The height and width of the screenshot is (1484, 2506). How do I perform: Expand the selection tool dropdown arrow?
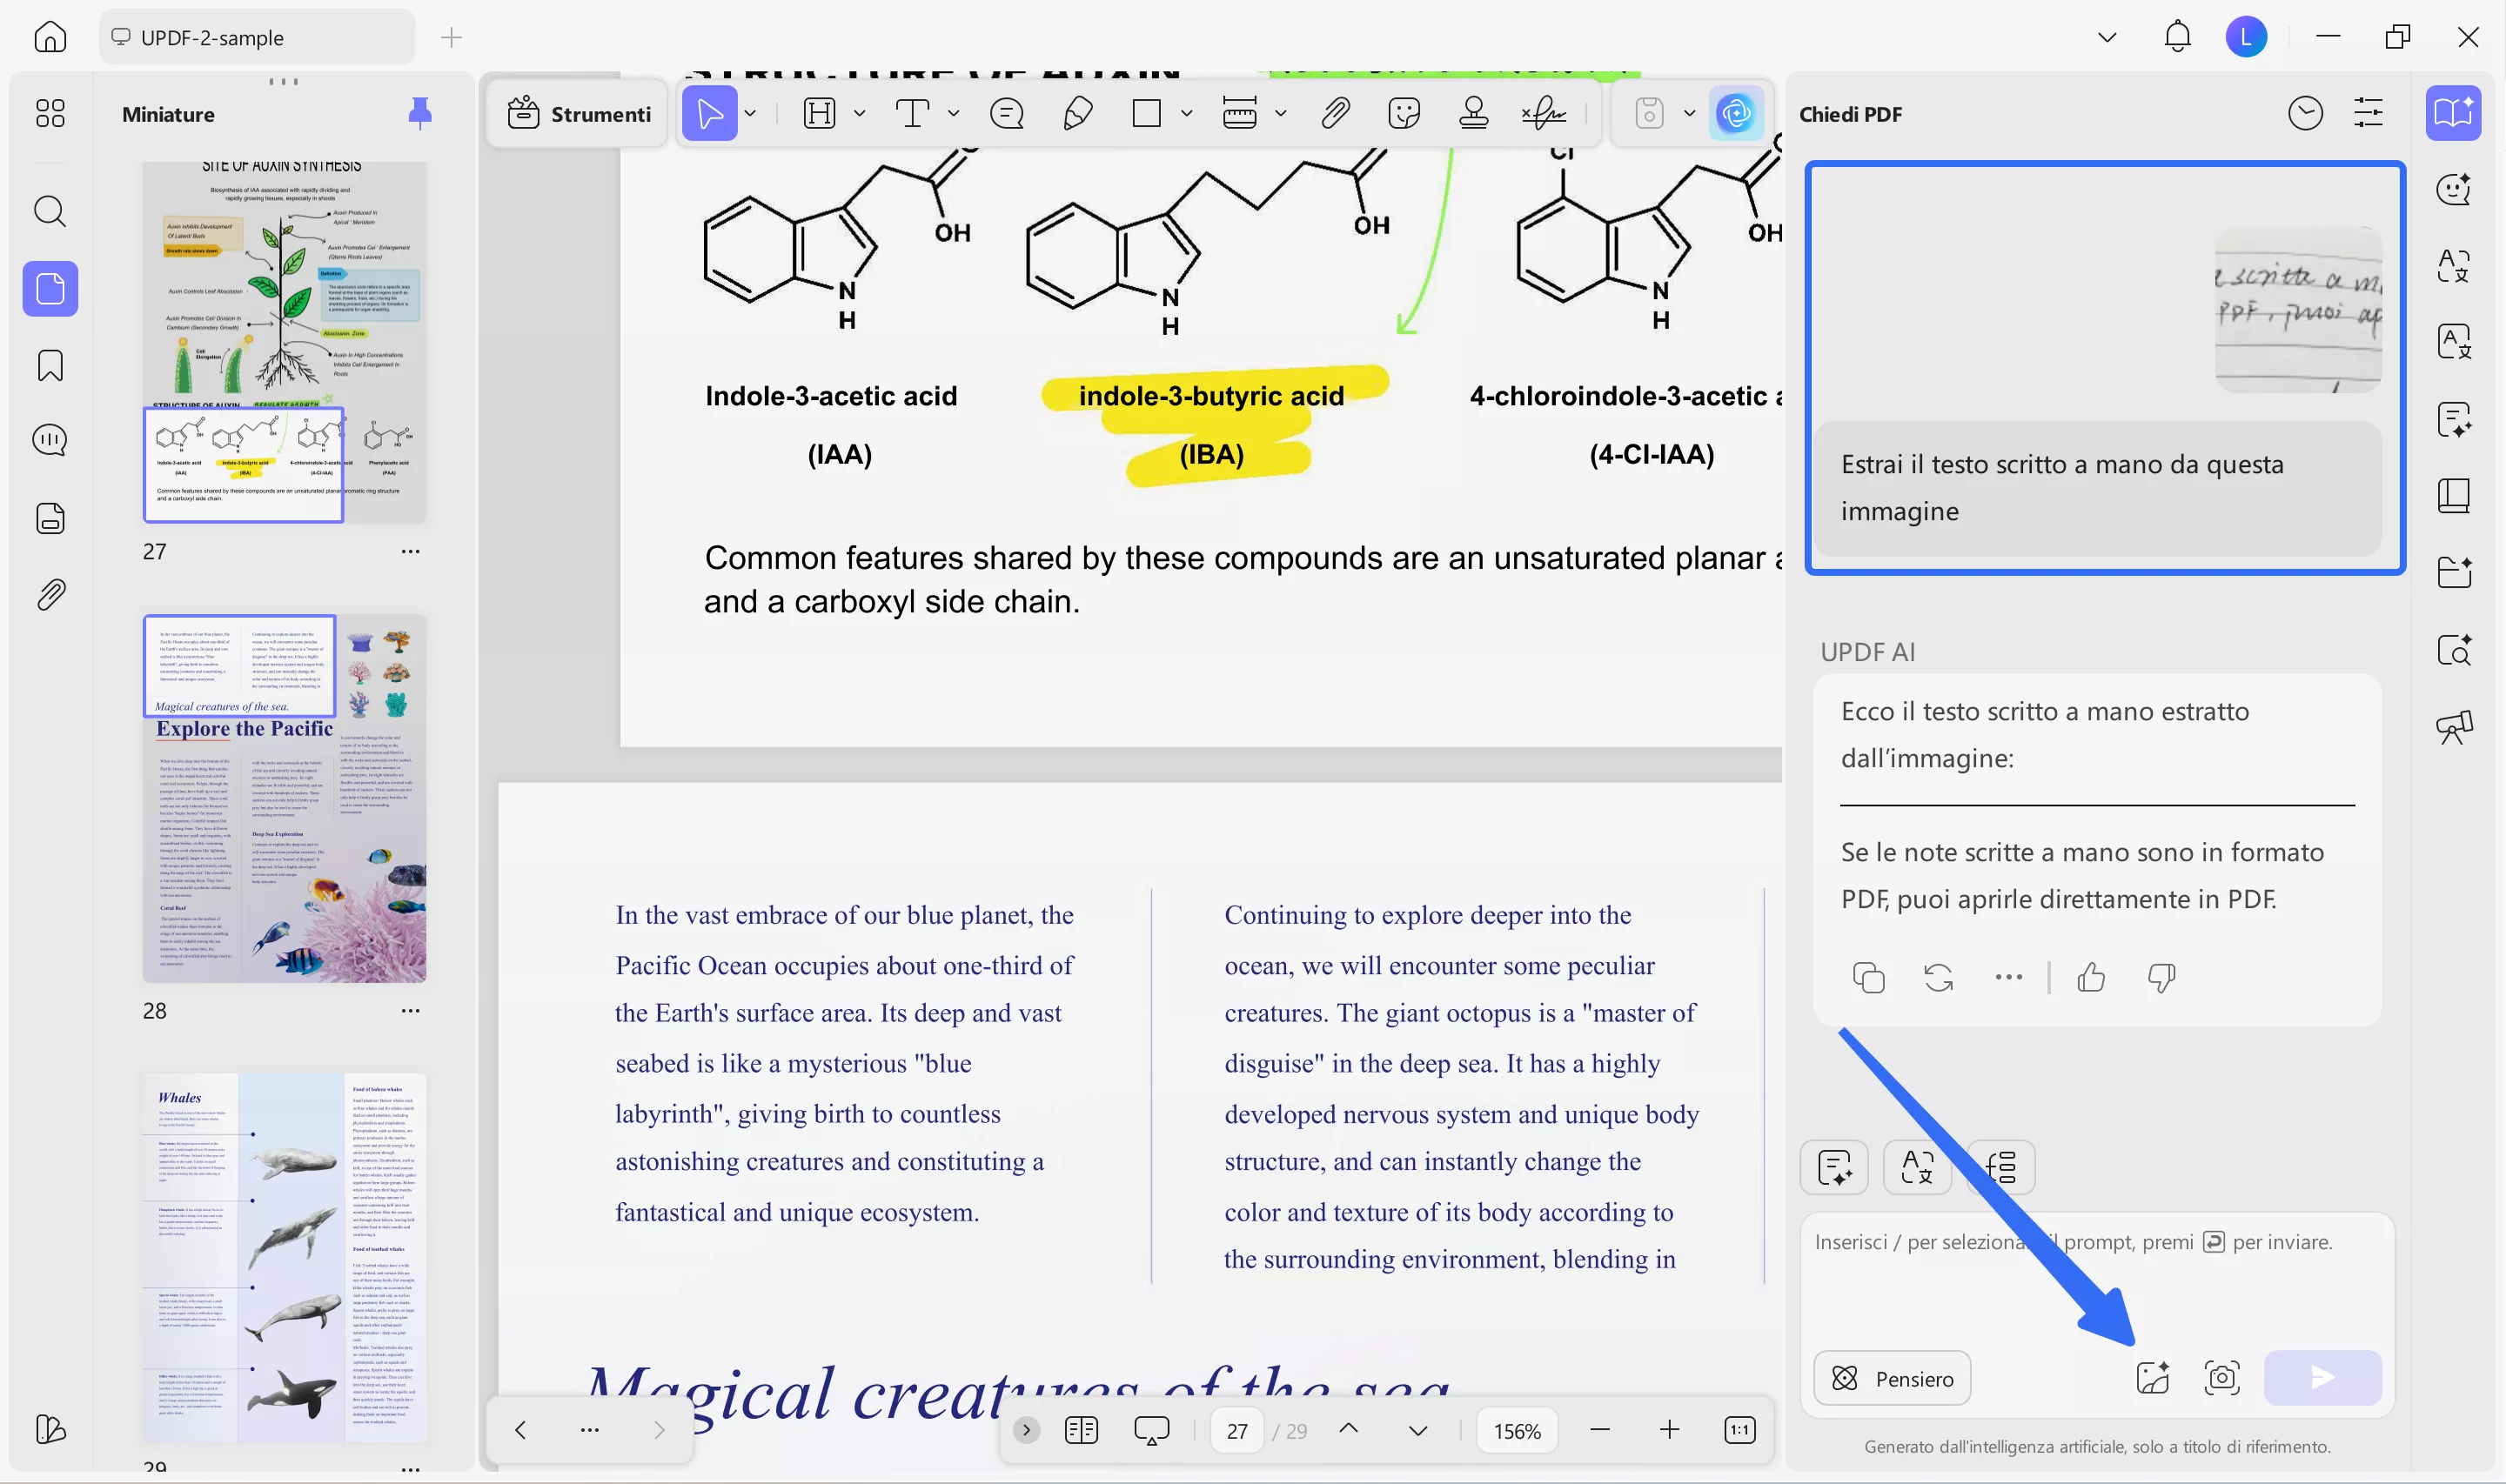pyautogui.click(x=750, y=113)
